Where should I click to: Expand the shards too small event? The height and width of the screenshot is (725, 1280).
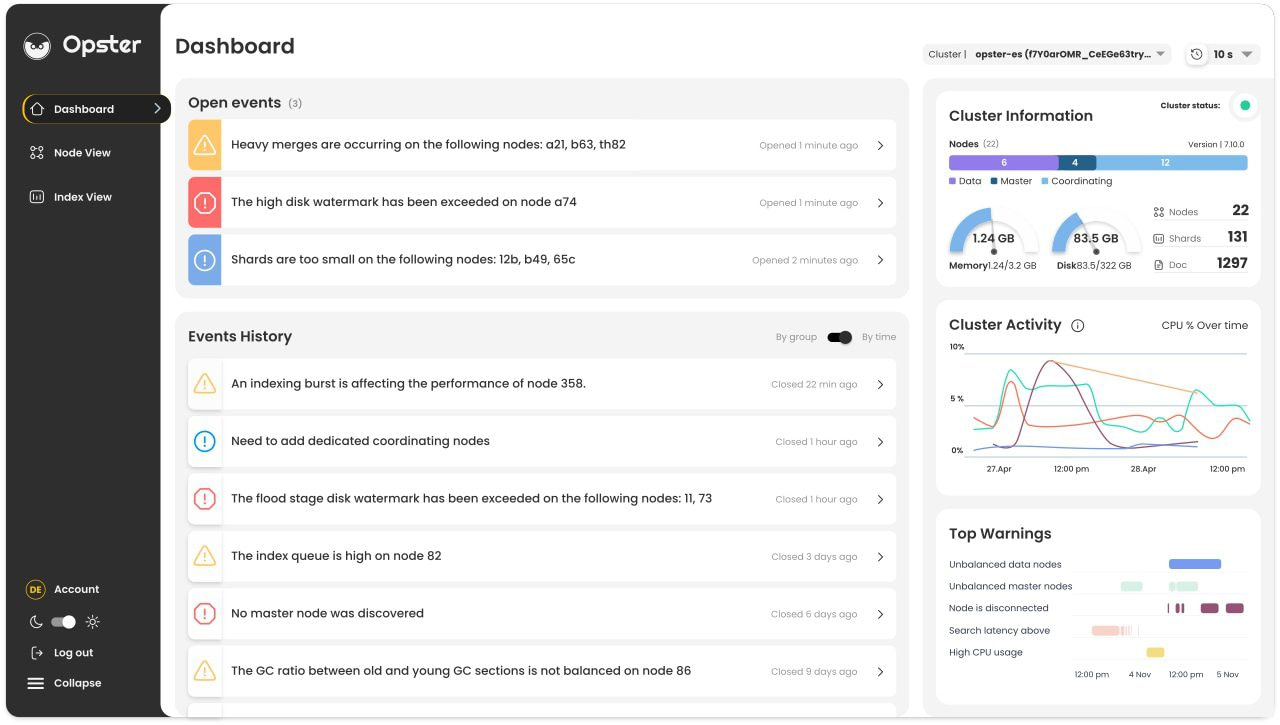pyautogui.click(x=881, y=259)
